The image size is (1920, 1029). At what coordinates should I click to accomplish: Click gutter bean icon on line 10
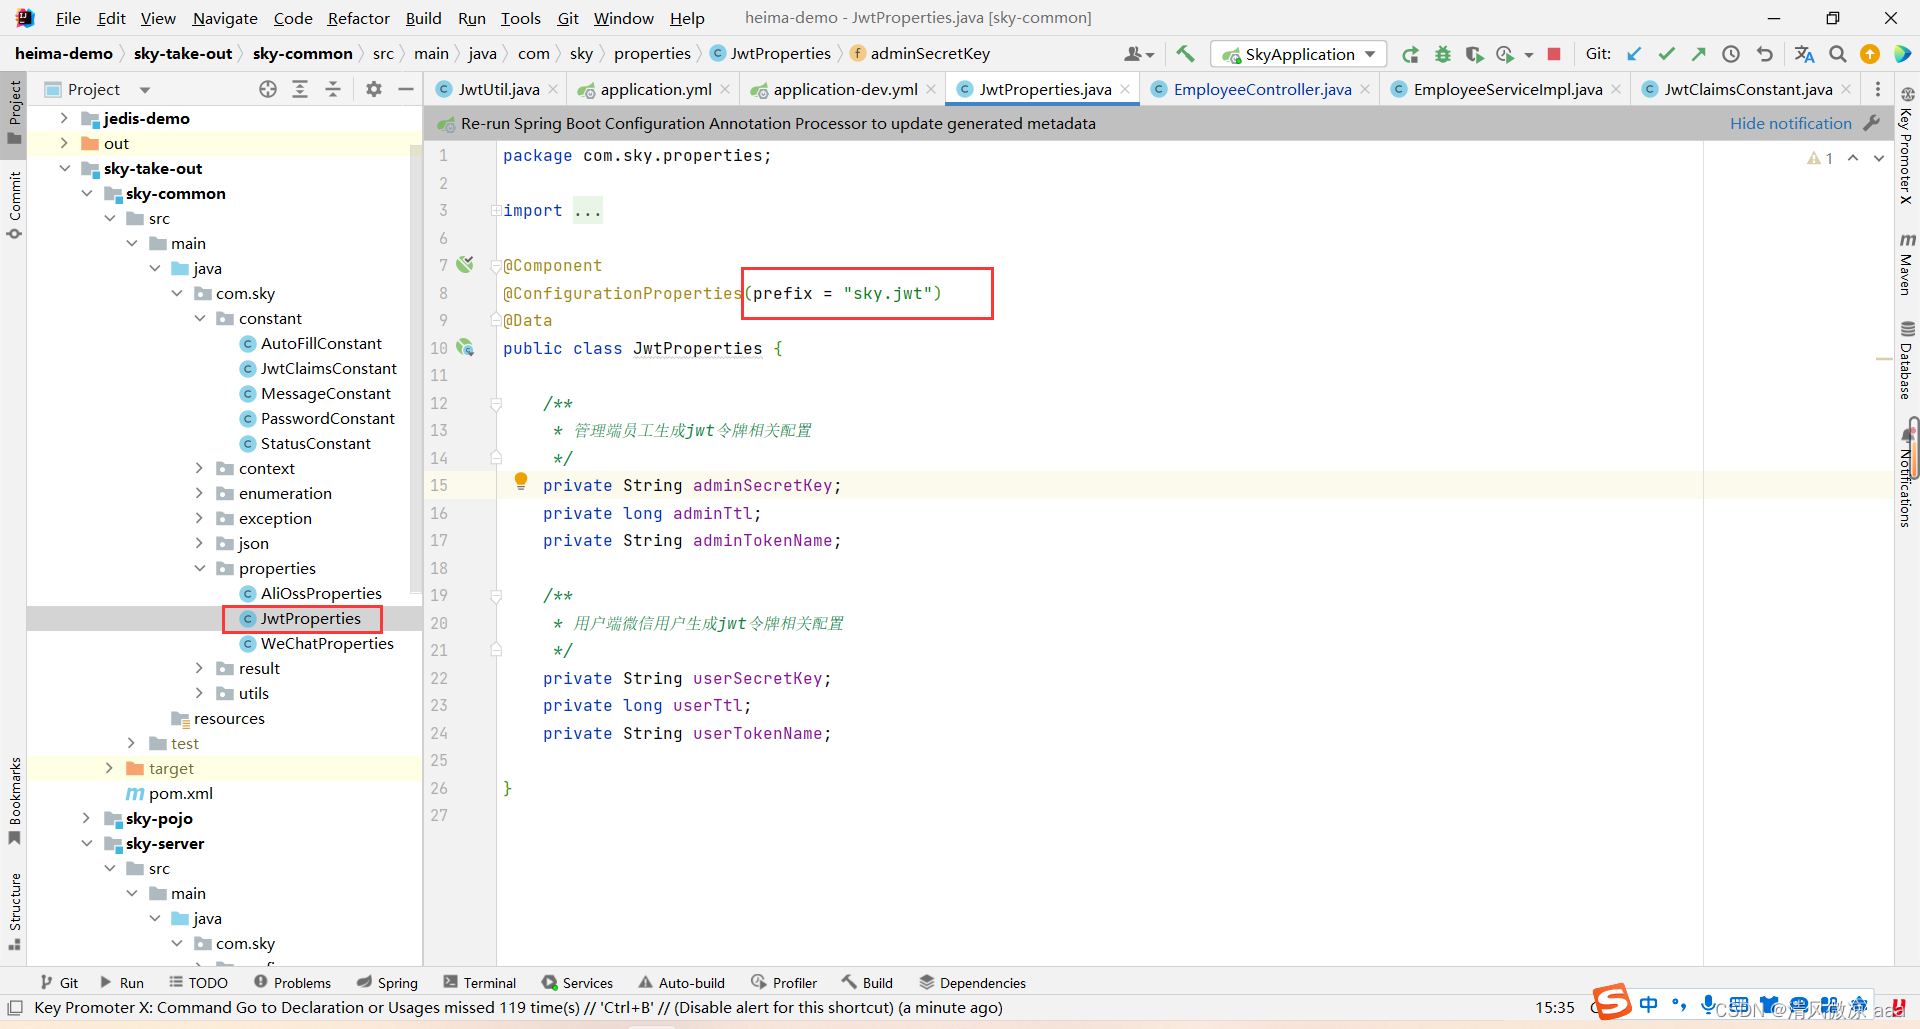tap(465, 347)
